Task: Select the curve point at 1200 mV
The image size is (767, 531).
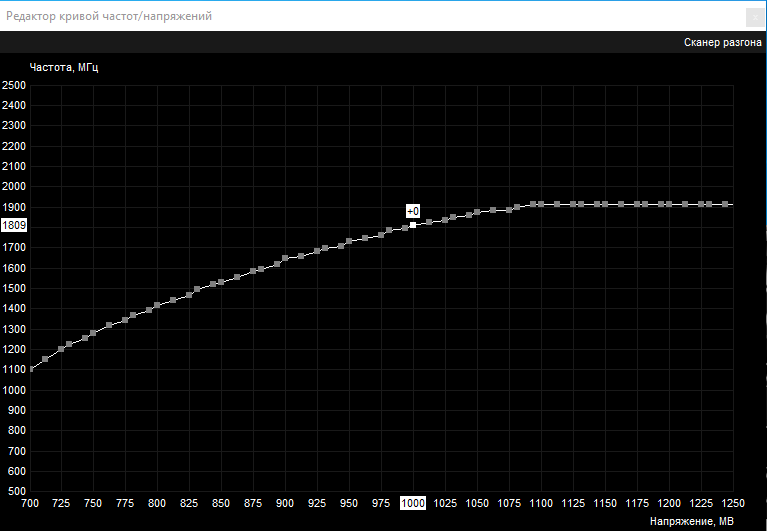Action: pos(669,204)
